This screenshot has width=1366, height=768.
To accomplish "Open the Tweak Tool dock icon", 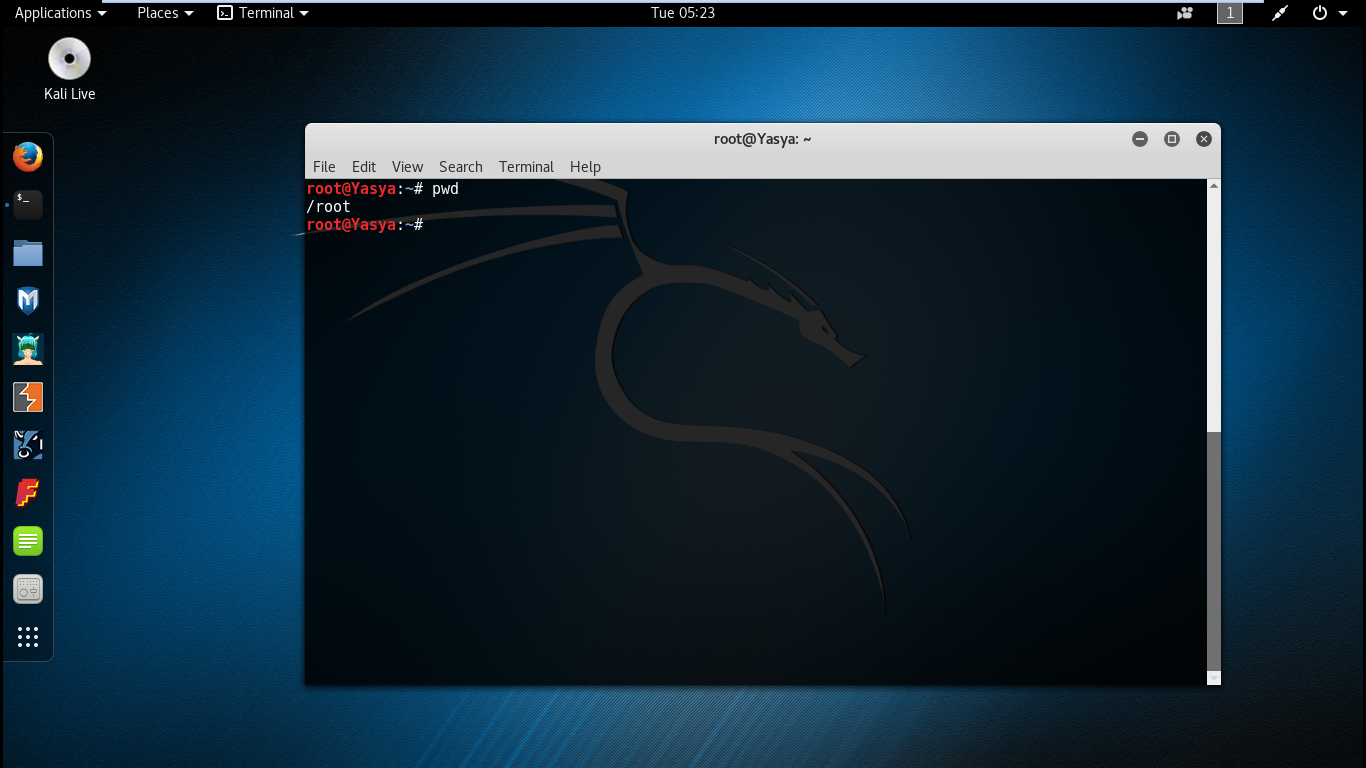I will (x=28, y=589).
